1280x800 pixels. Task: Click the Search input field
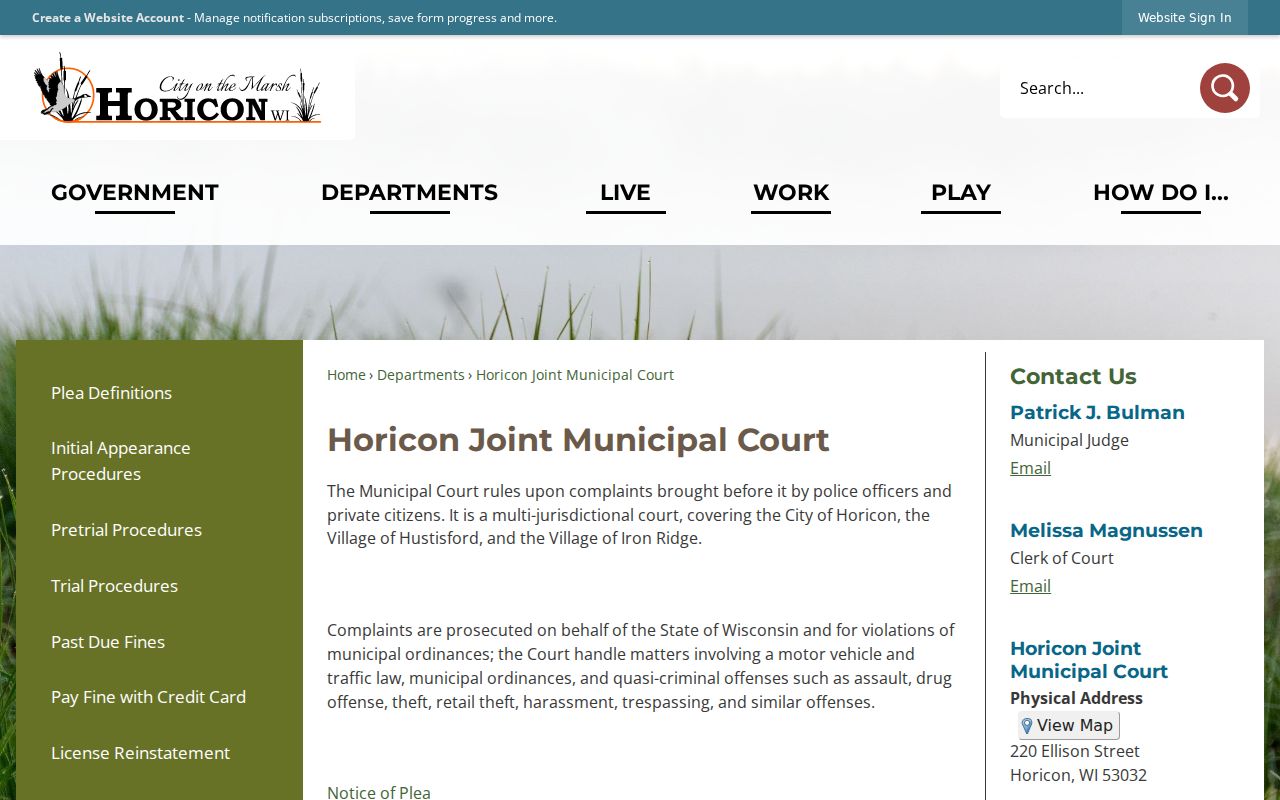pyautogui.click(x=1100, y=88)
